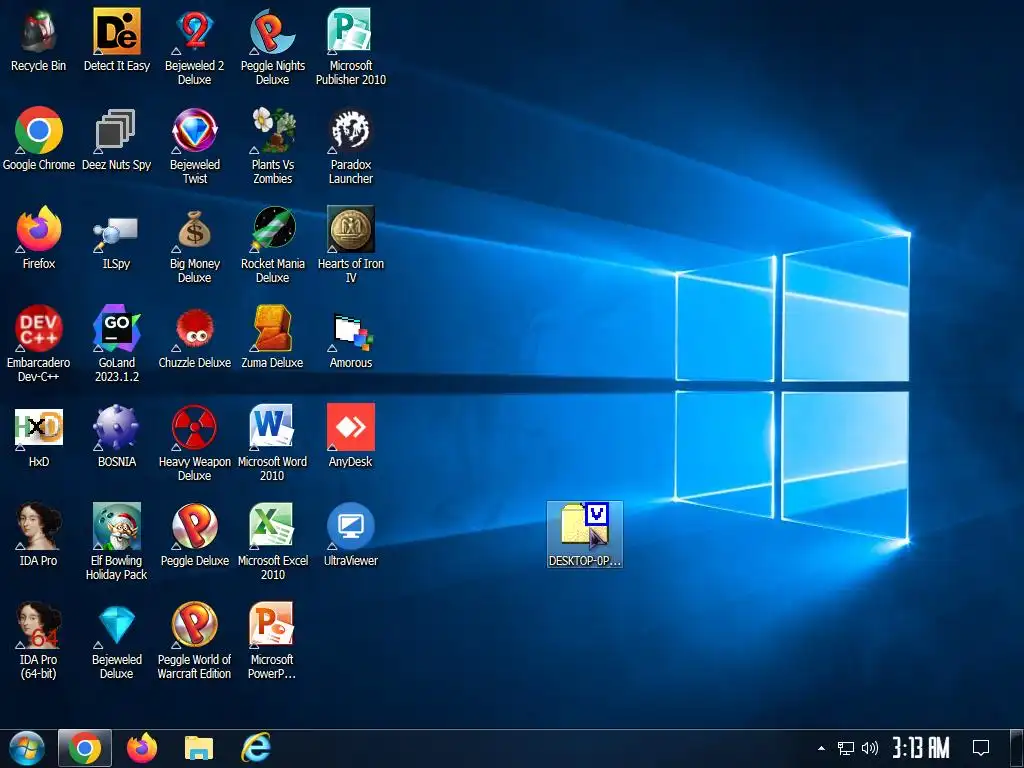Click the Show Desktop strip

(1017, 748)
